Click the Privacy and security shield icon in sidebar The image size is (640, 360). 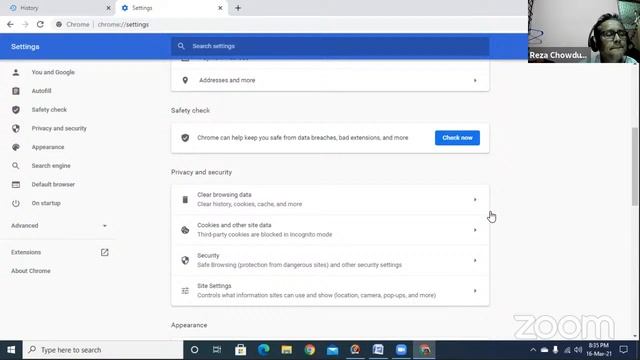[x=16, y=129]
